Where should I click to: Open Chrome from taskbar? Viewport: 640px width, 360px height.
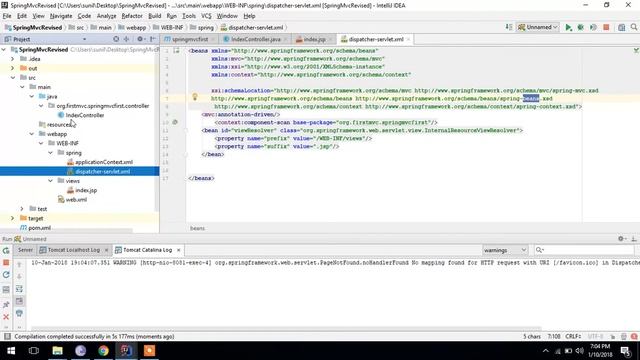[x=103, y=351]
